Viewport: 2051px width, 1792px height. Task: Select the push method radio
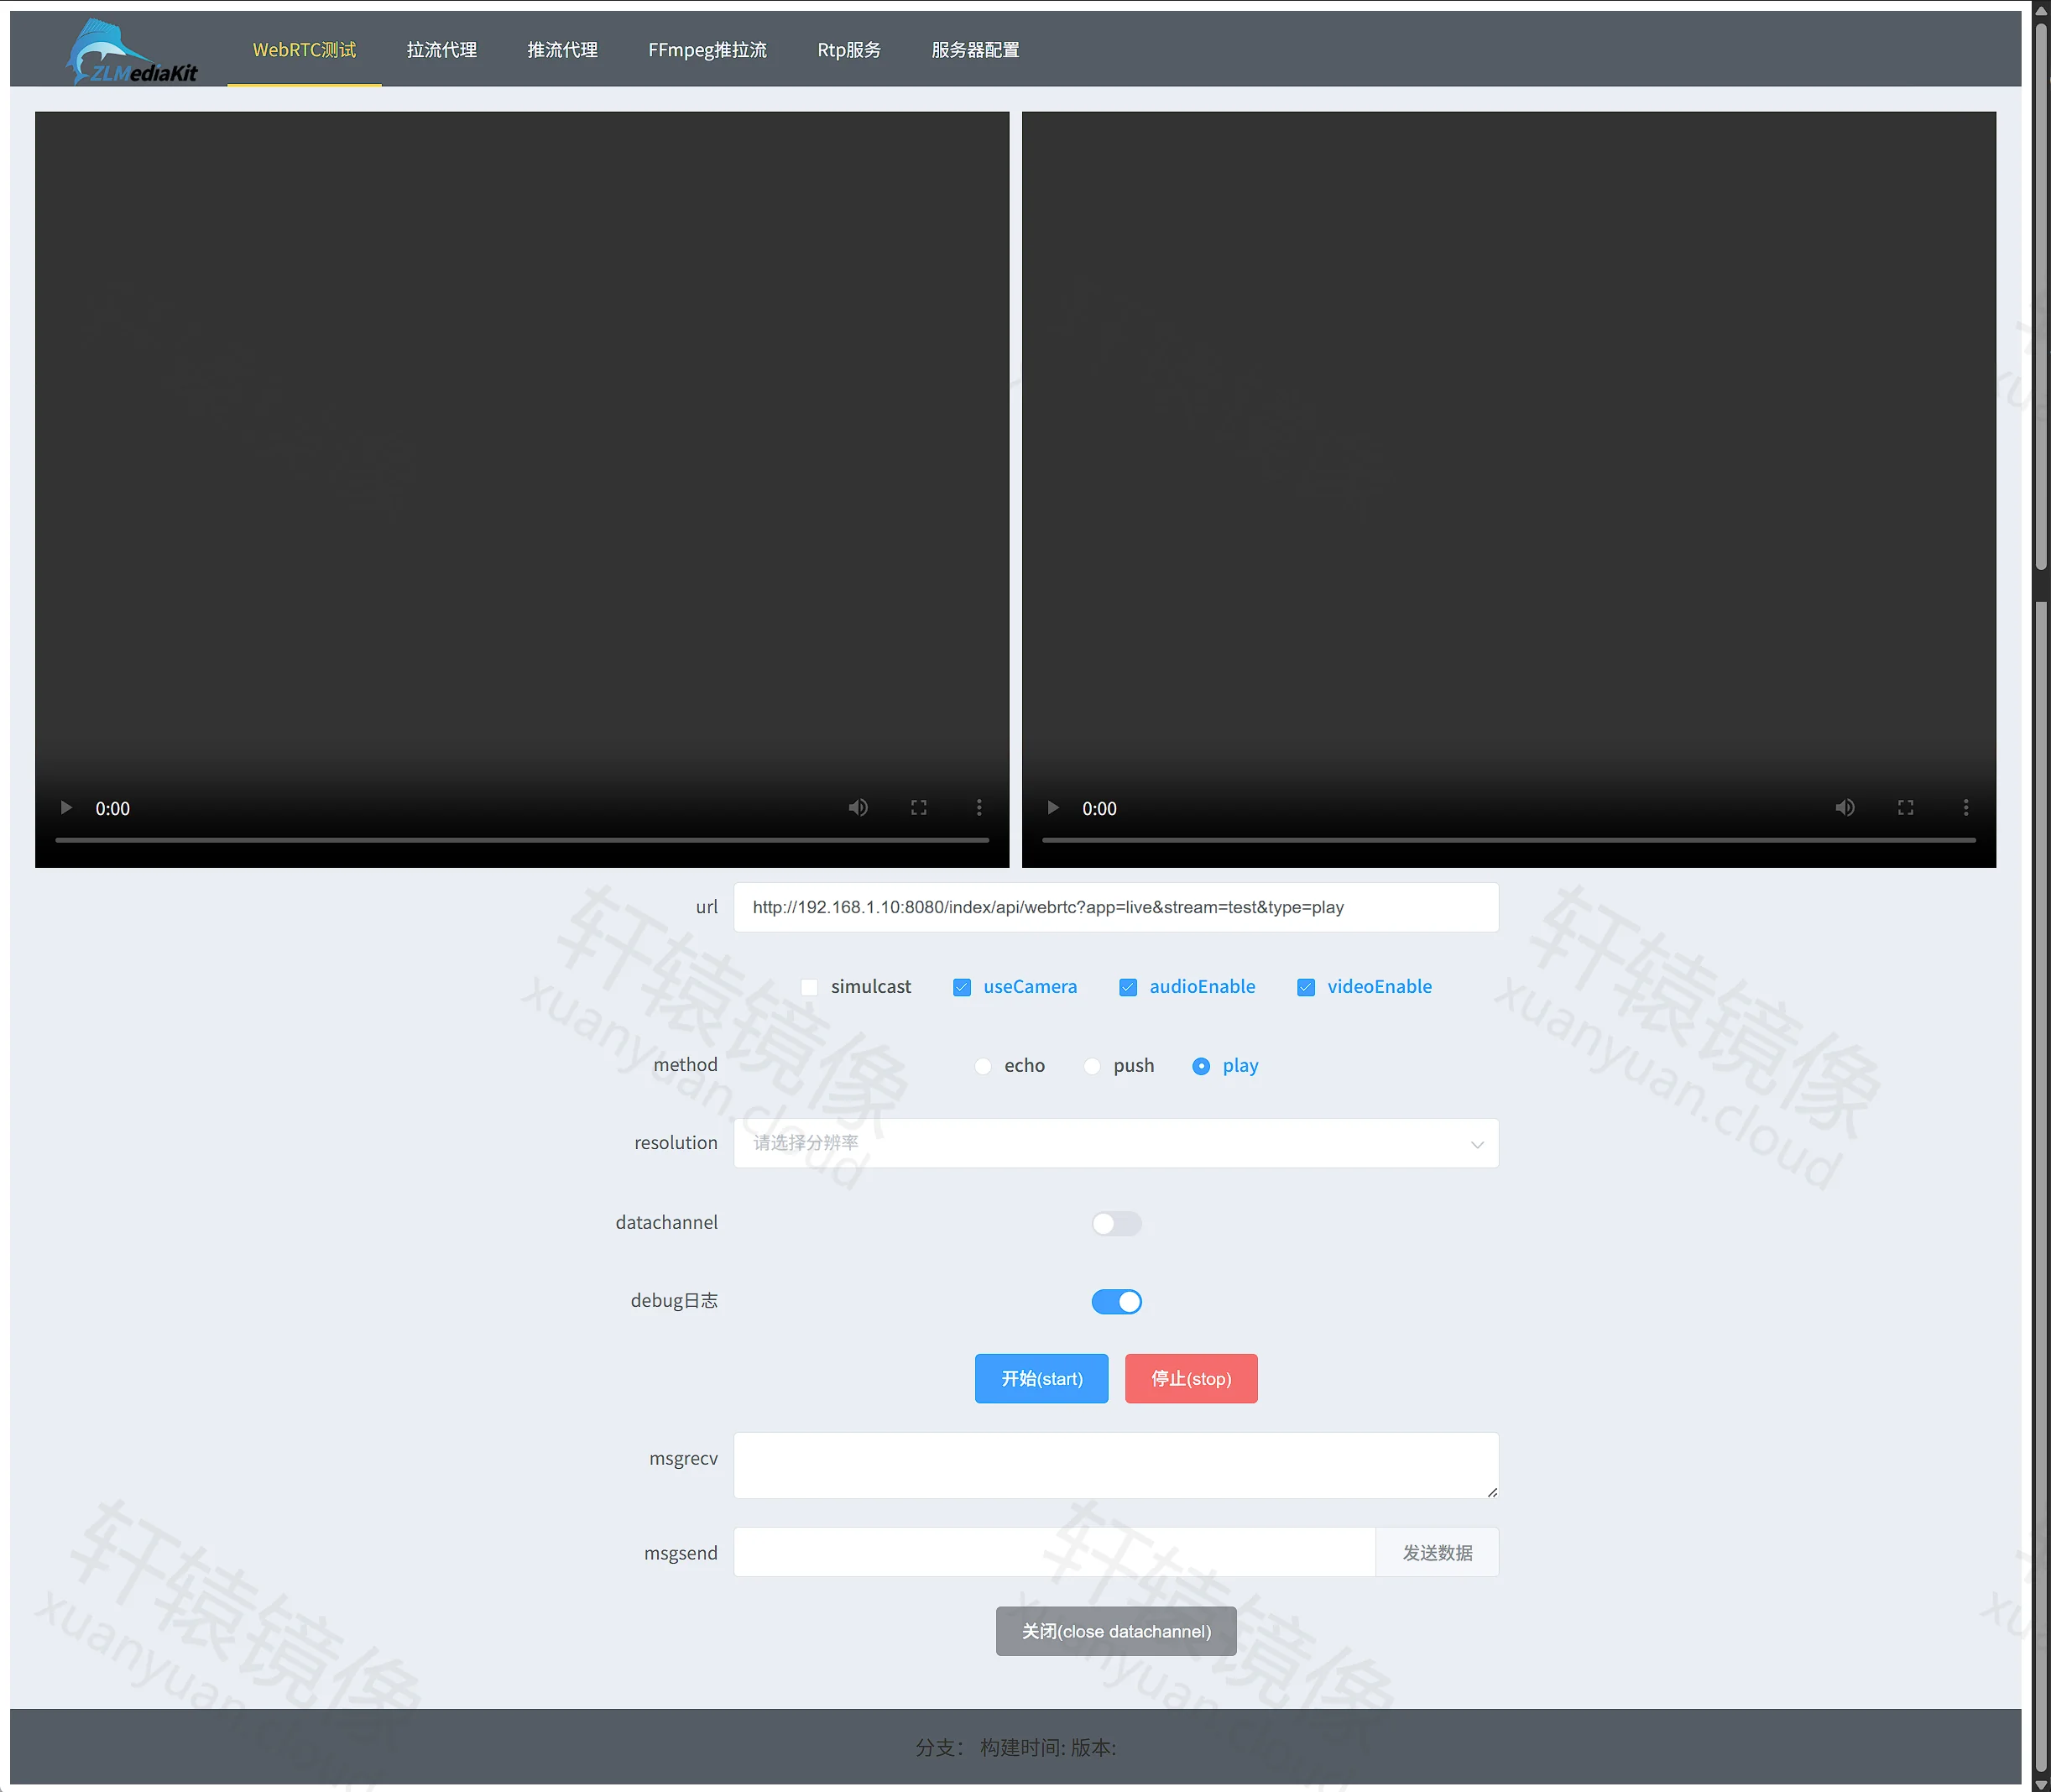pyautogui.click(x=1092, y=1067)
